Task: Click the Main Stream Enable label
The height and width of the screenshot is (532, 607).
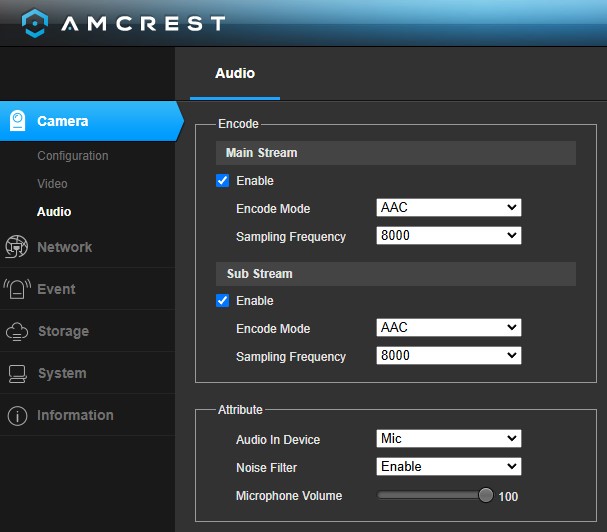Action: [x=255, y=181]
